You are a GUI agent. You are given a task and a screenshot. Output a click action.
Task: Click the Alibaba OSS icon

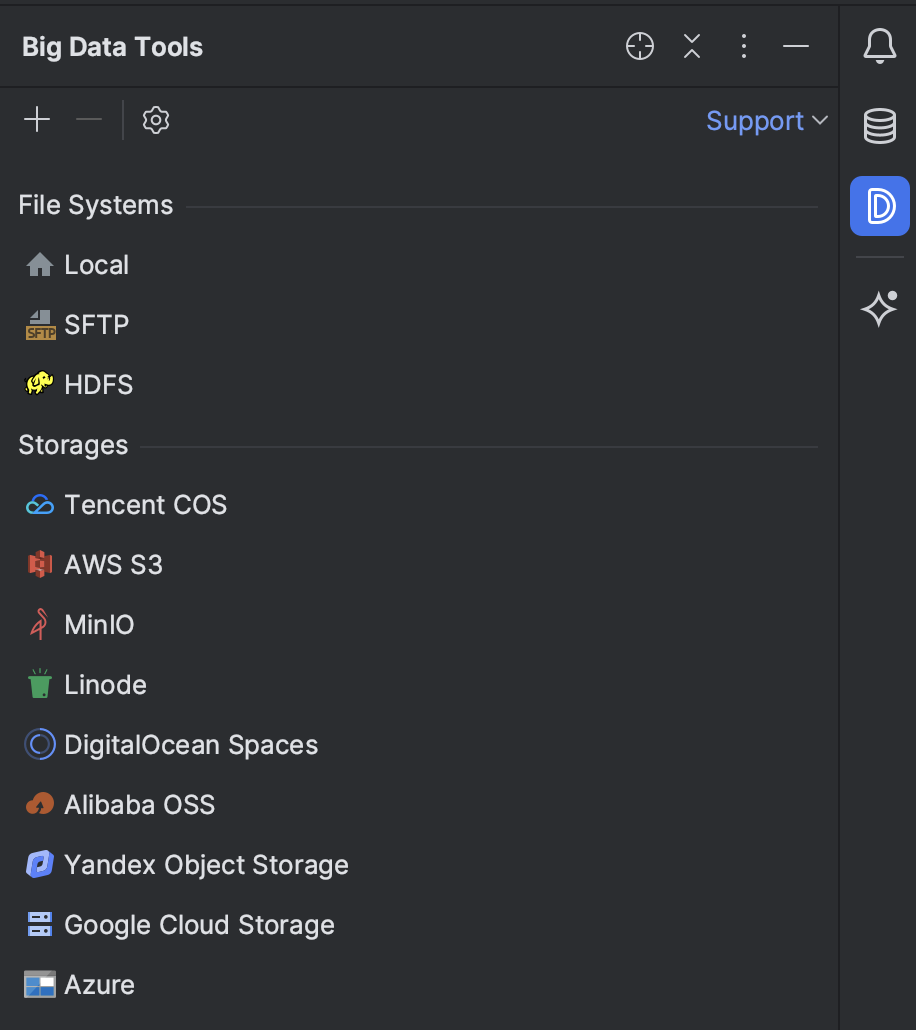pyautogui.click(x=39, y=804)
